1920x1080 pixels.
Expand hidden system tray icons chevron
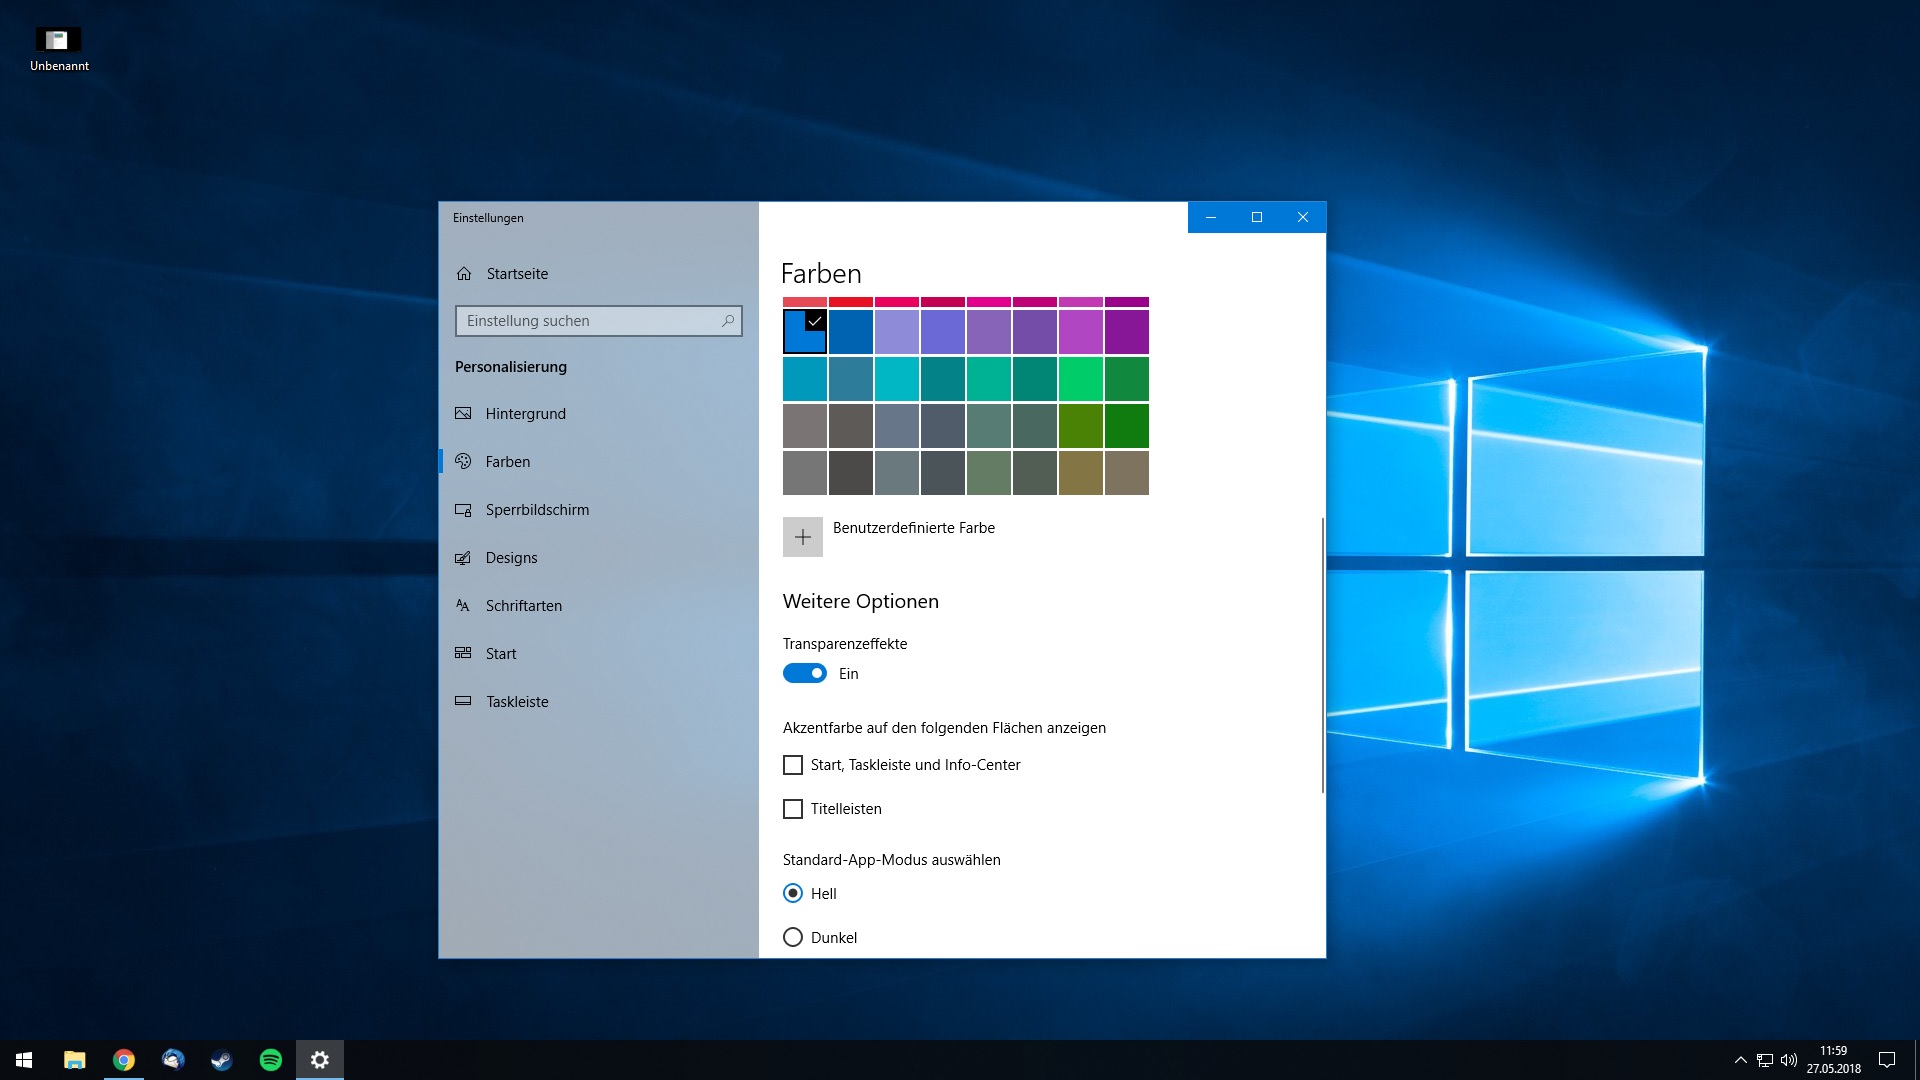tap(1740, 1060)
